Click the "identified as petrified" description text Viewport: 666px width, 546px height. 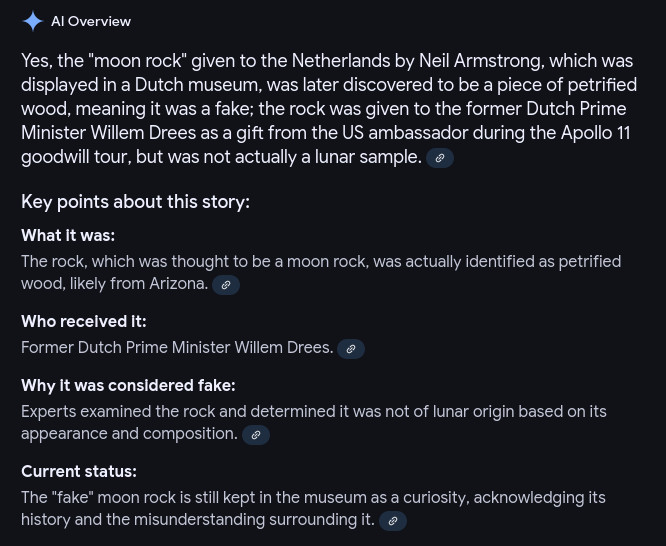543,262
